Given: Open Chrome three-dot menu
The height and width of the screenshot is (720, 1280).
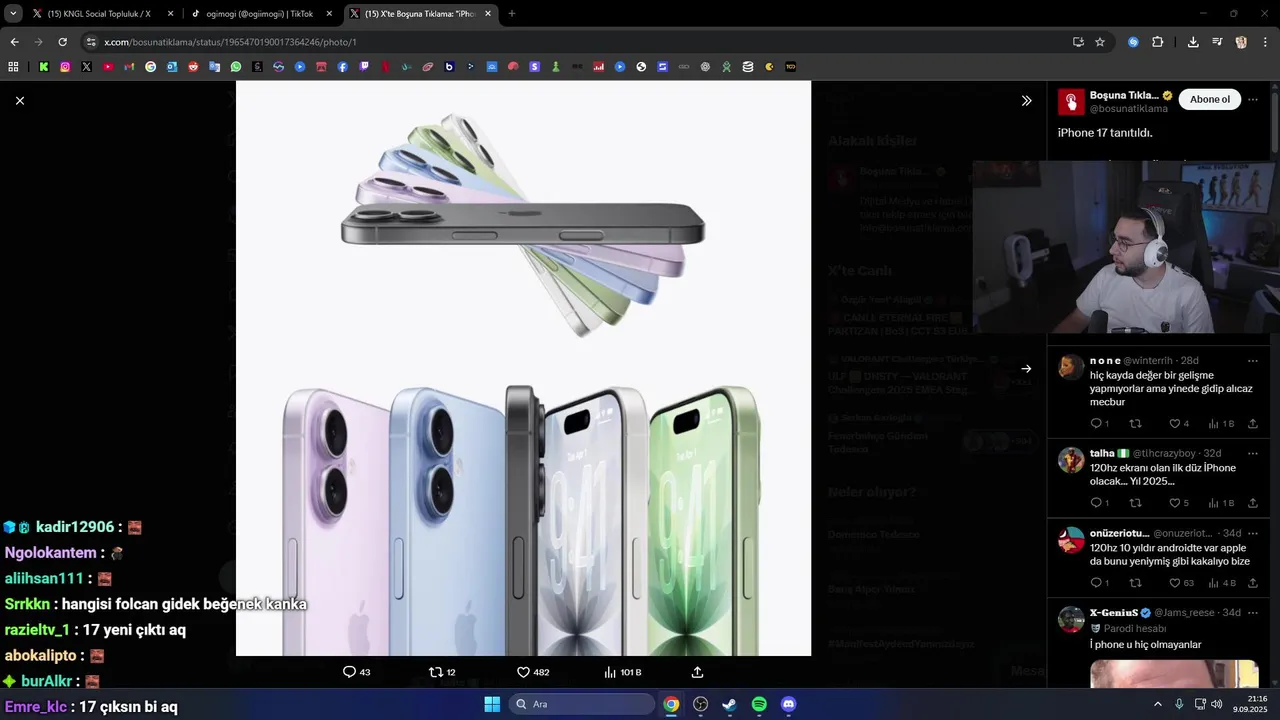Looking at the screenshot, I should point(1266,42).
